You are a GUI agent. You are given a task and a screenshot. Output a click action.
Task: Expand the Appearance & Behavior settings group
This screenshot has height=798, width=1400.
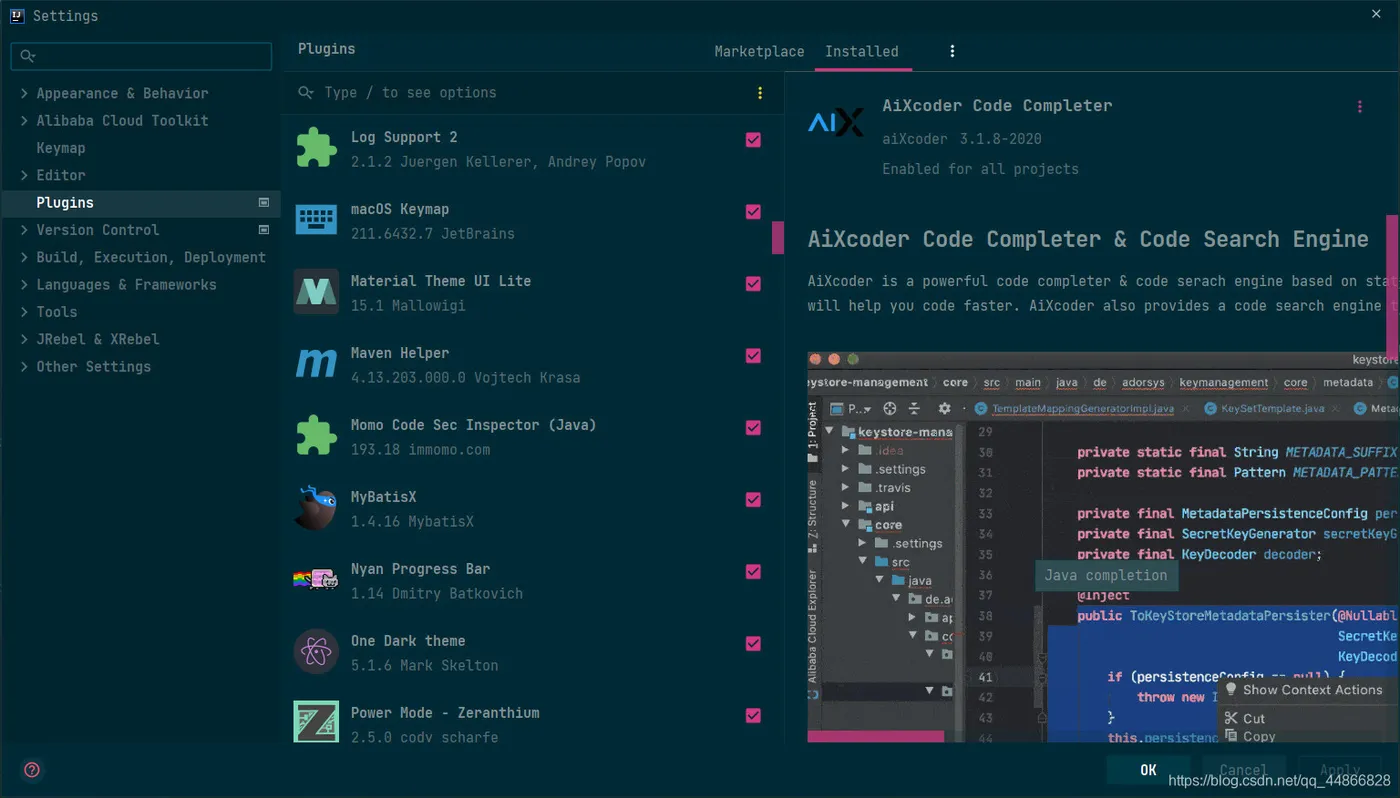(x=24, y=93)
